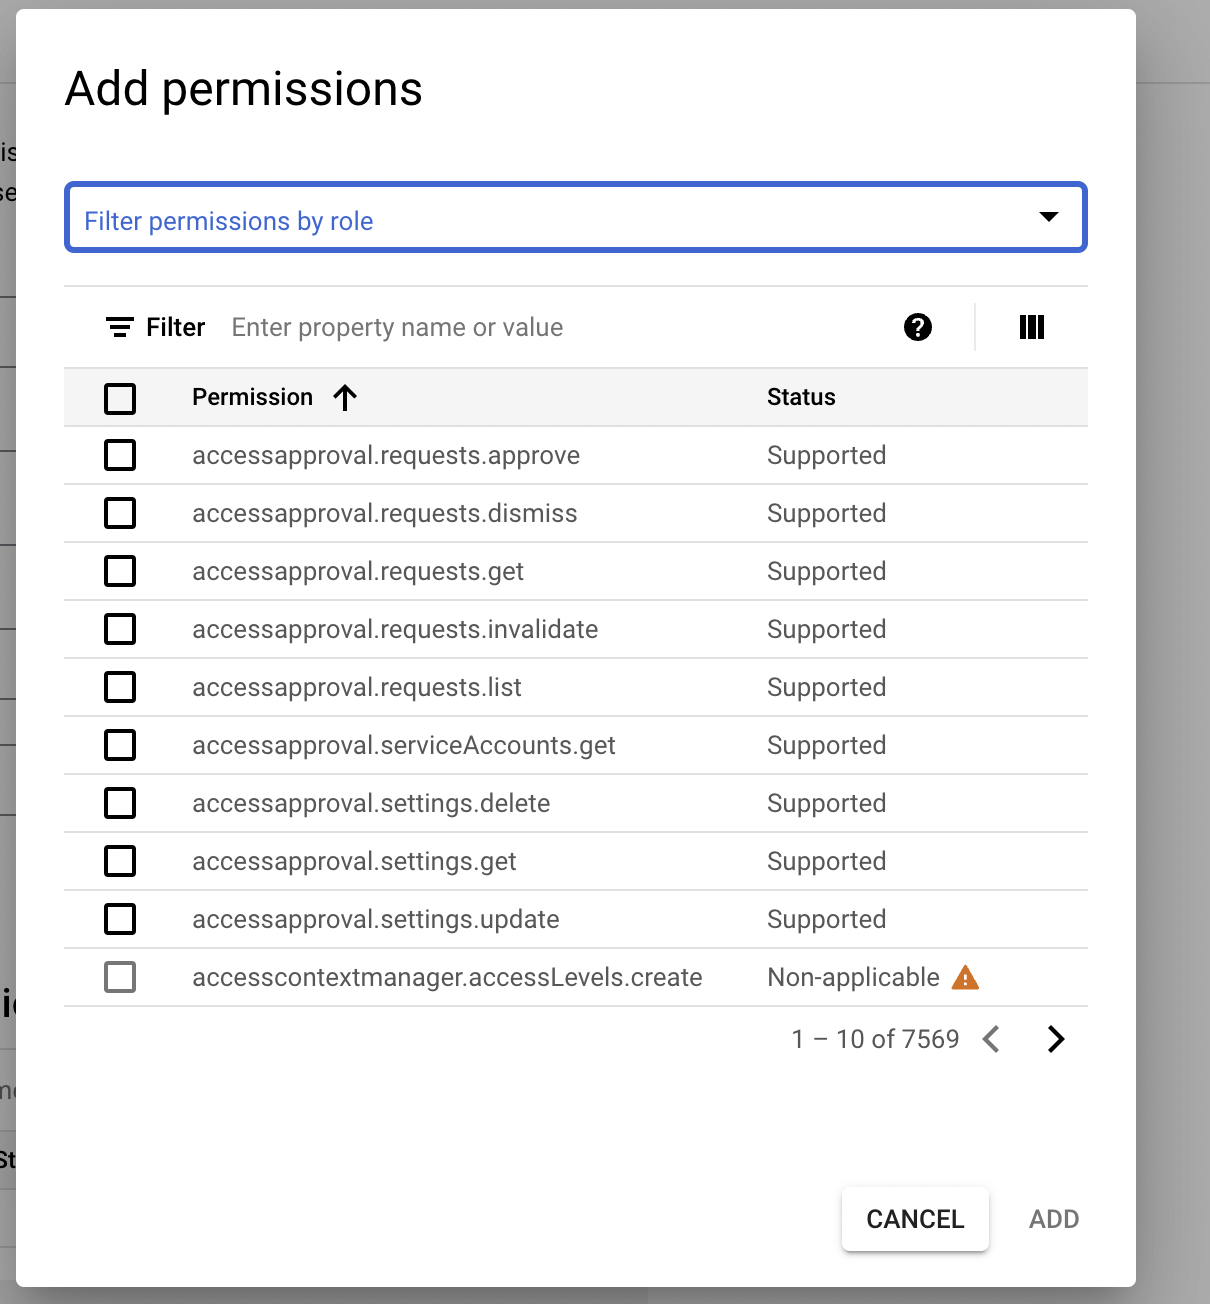
Task: Select the accessapproval.requests.dismiss row
Action: tap(119, 513)
